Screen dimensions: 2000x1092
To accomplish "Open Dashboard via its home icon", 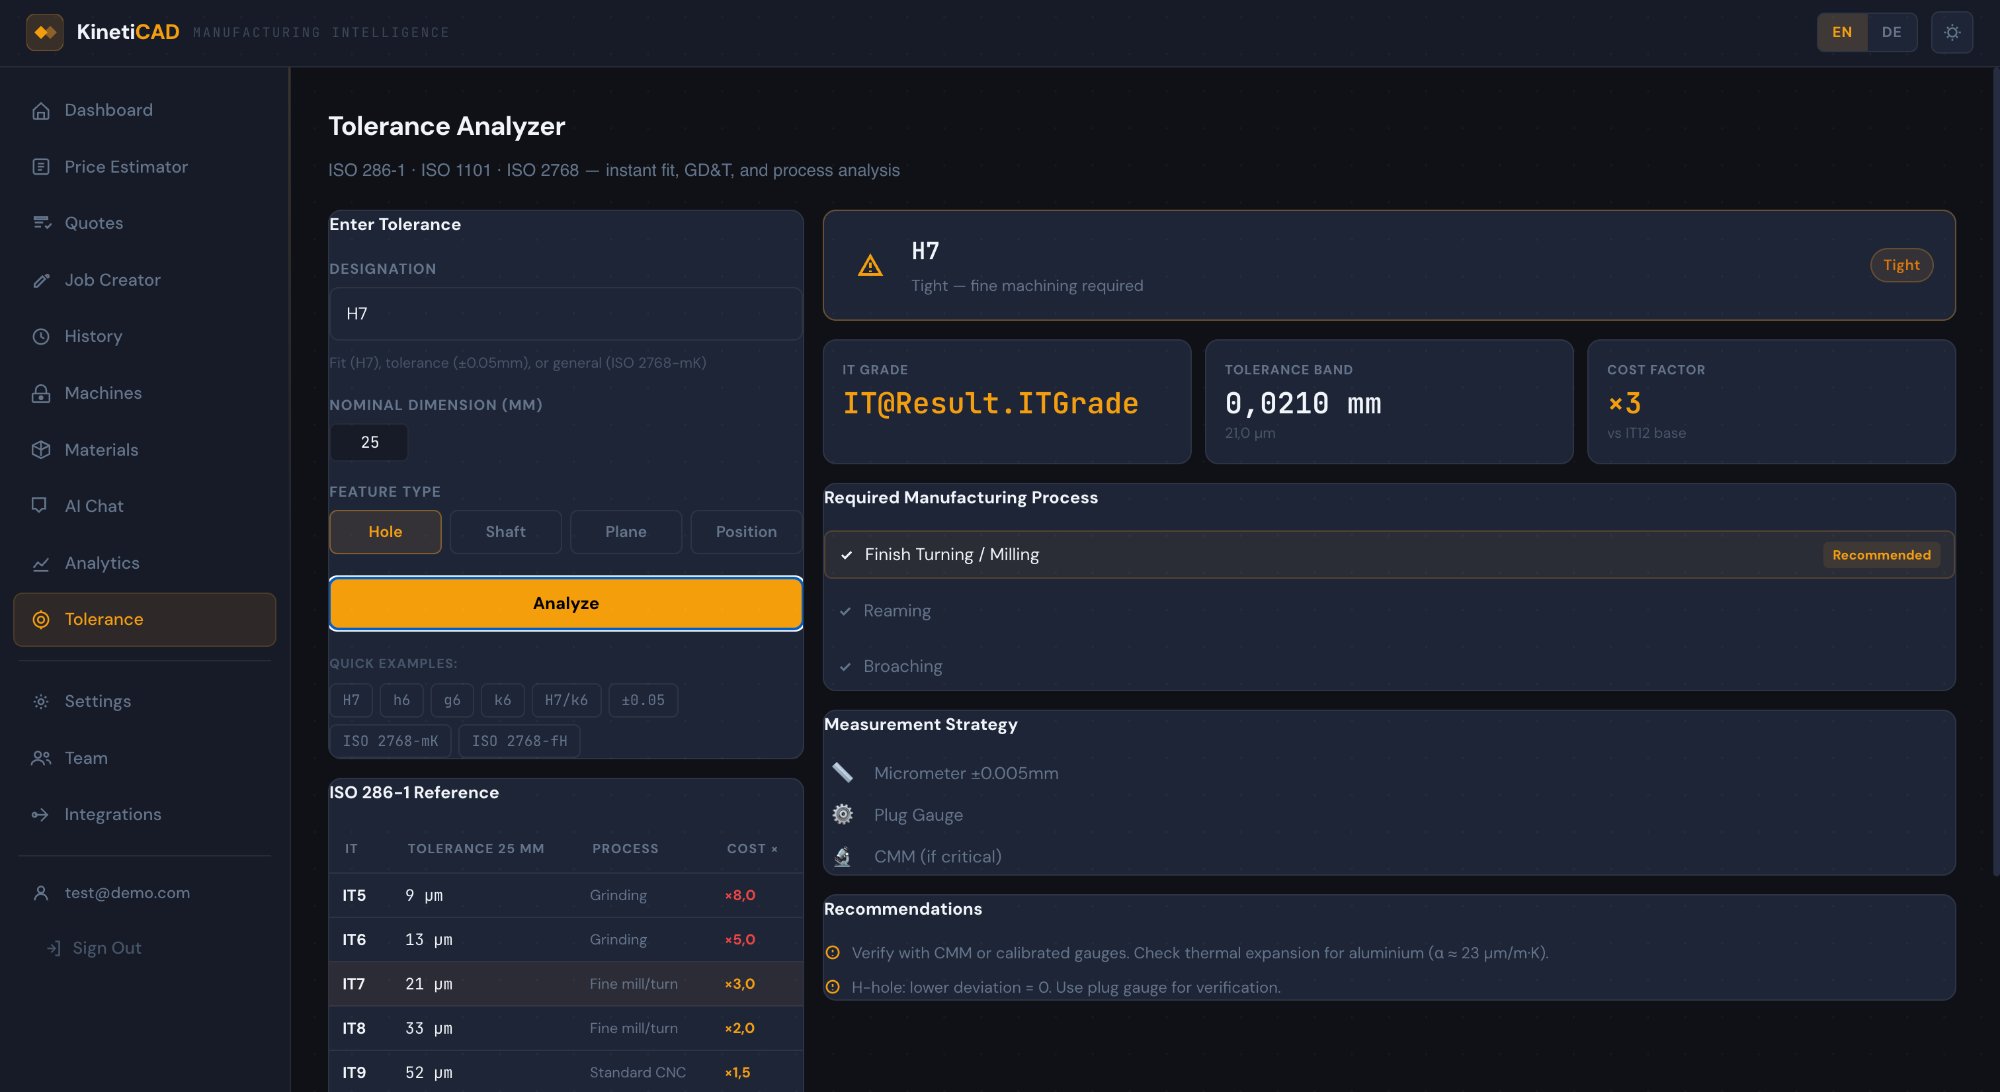I will [41, 111].
